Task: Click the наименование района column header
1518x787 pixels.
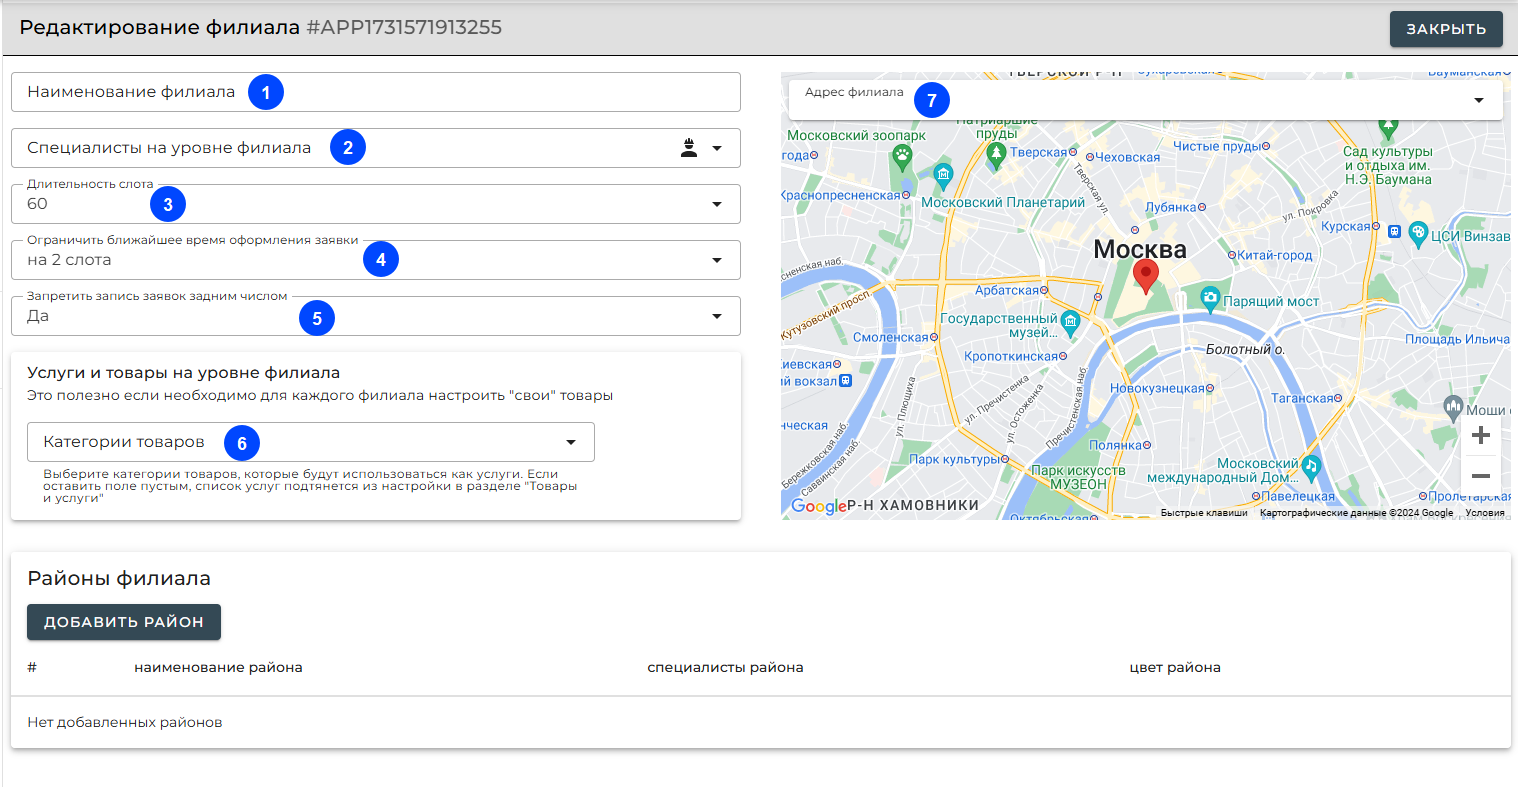Action: click(x=218, y=667)
